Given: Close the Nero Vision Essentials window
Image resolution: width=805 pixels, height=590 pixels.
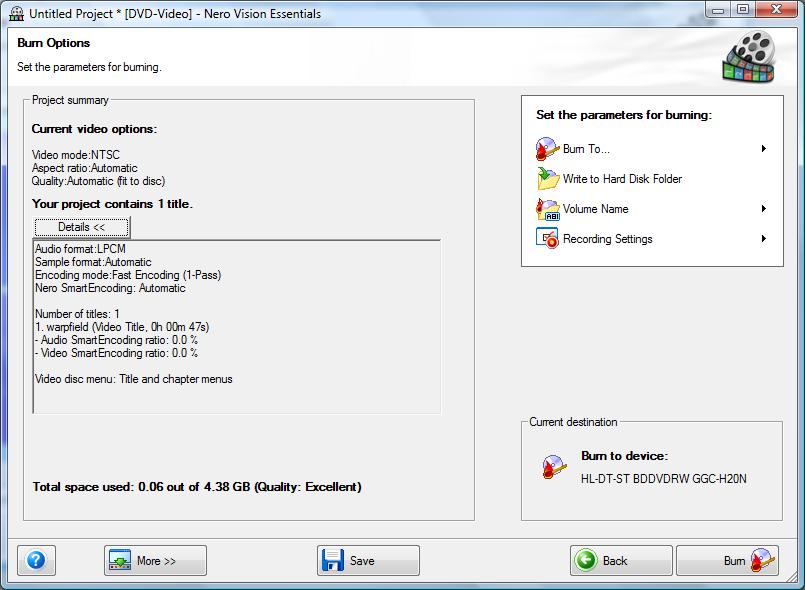Looking at the screenshot, I should tap(776, 9).
